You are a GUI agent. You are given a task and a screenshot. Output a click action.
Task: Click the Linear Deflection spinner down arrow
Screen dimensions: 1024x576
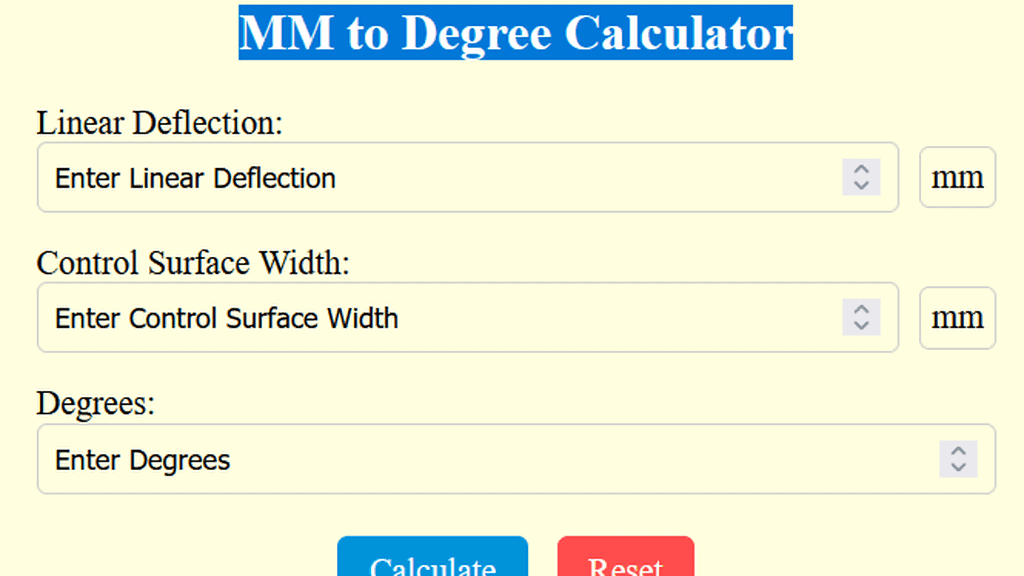click(861, 185)
